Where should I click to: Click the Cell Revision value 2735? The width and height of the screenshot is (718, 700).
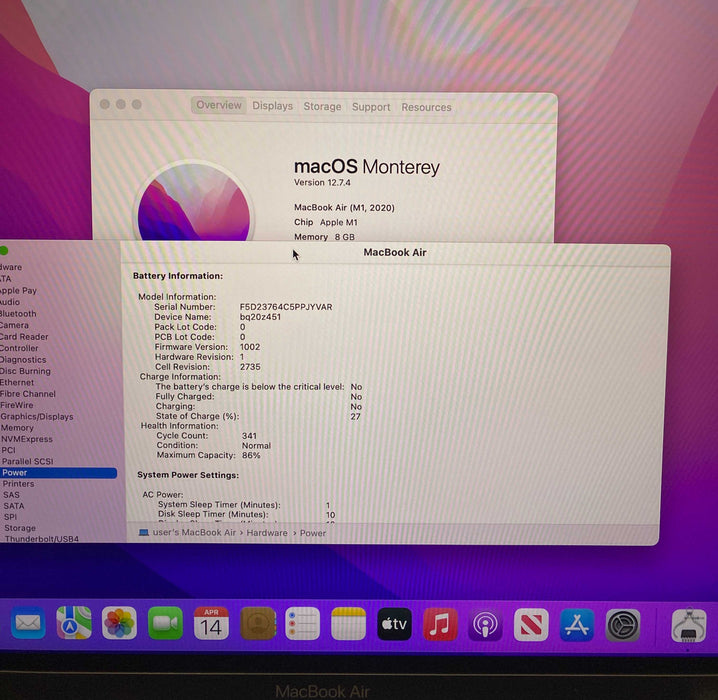250,367
